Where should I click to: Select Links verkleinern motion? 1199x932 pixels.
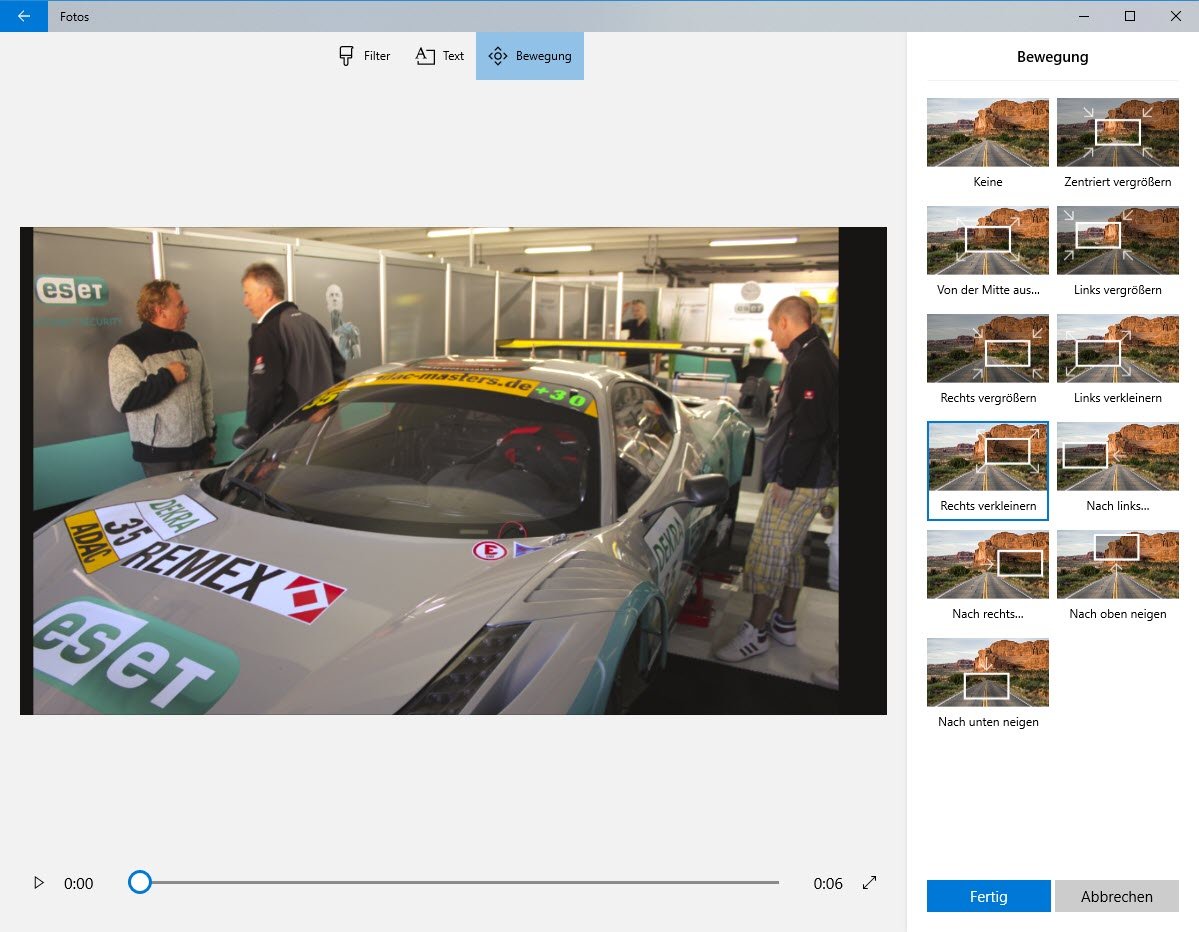1117,348
